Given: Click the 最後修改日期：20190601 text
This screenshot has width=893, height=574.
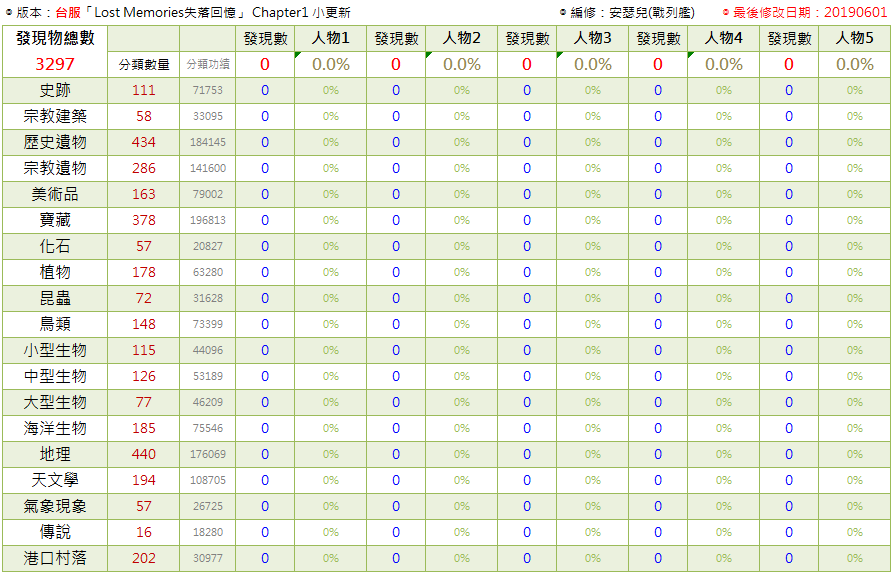Looking at the screenshot, I should (x=810, y=12).
